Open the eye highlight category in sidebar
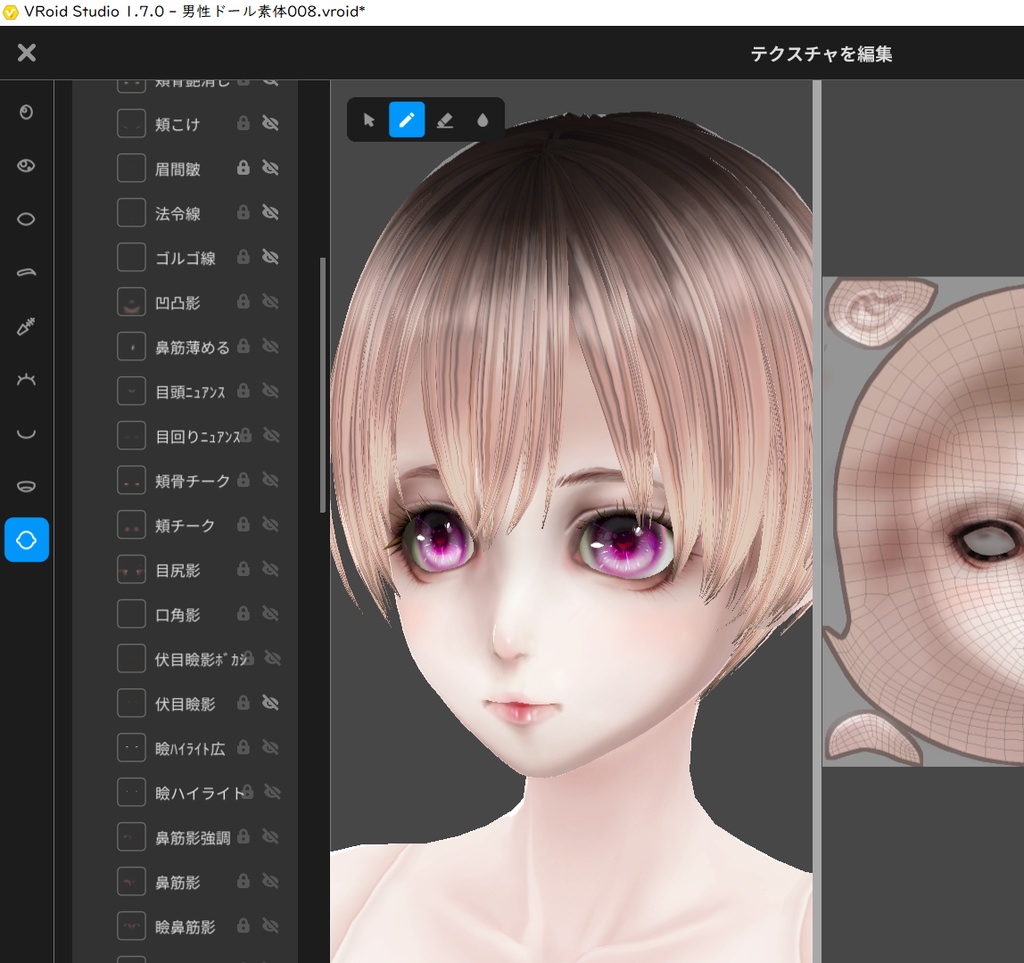 tap(26, 166)
